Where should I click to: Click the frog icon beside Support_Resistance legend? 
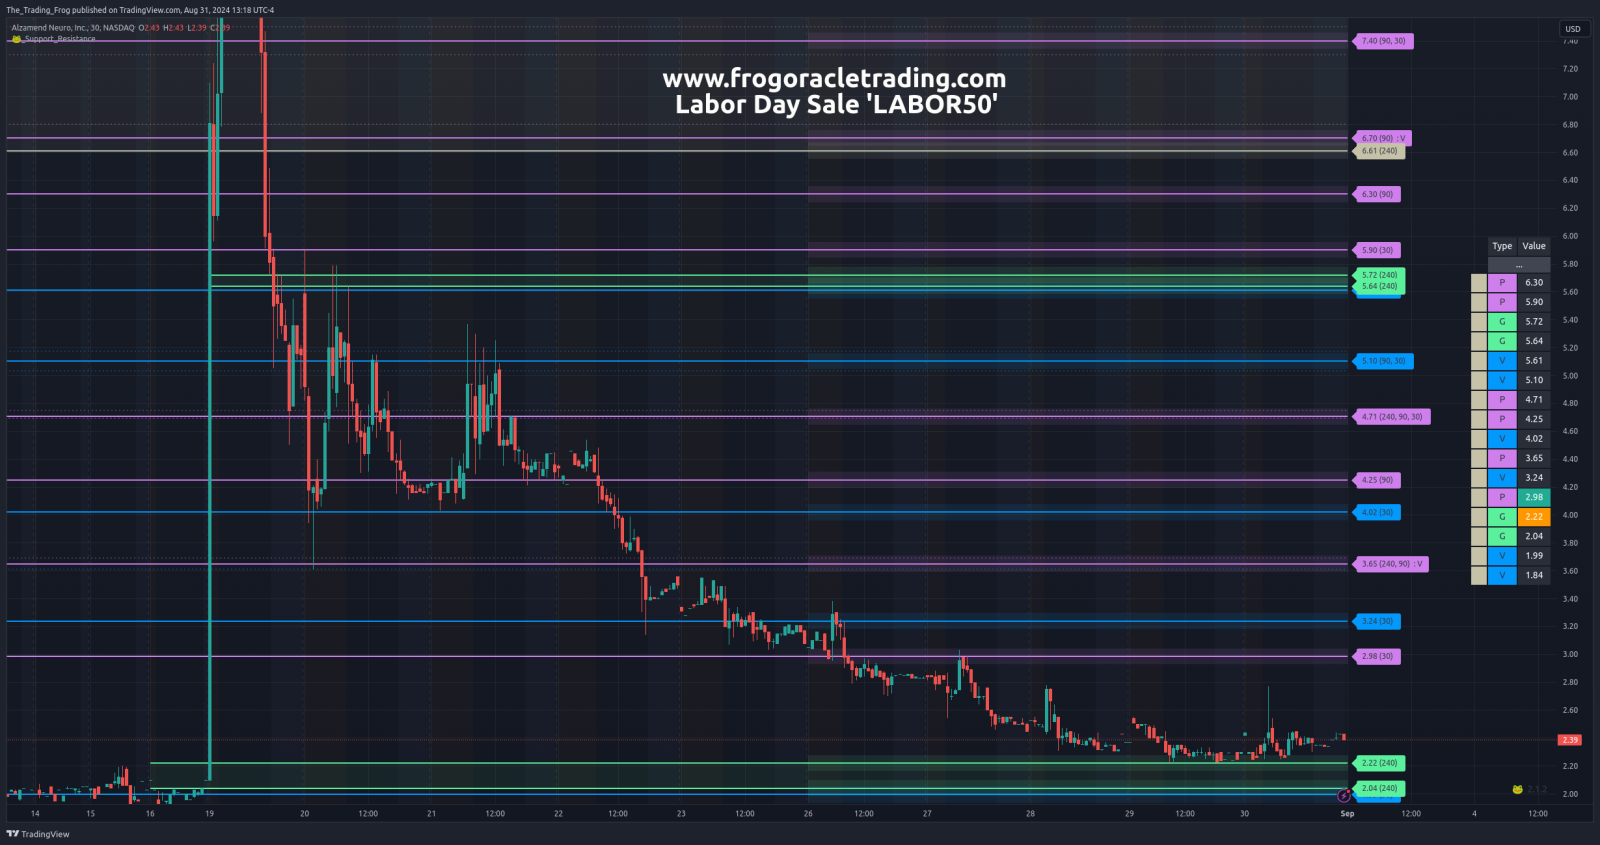tap(16, 39)
